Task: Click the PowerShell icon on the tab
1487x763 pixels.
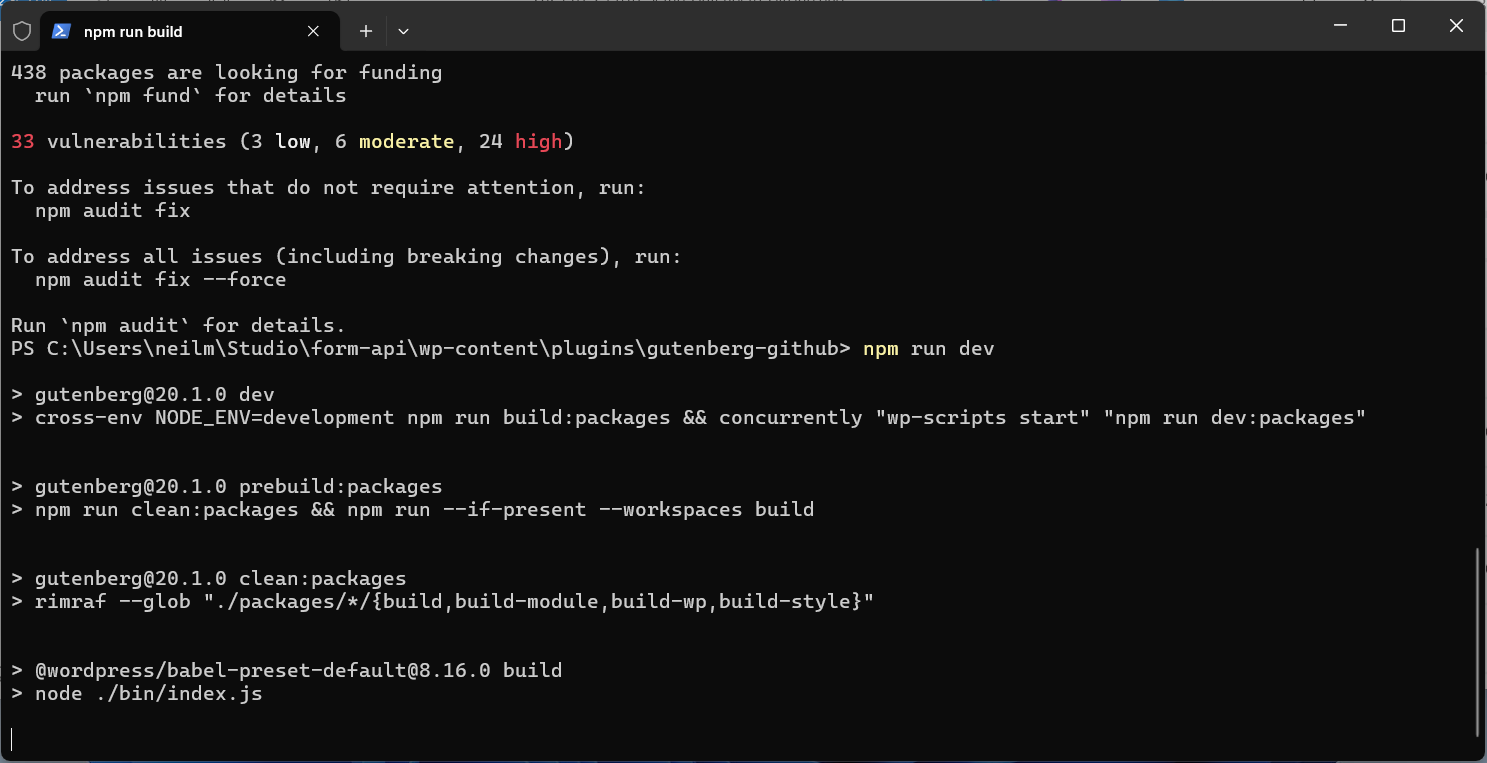Action: [61, 31]
